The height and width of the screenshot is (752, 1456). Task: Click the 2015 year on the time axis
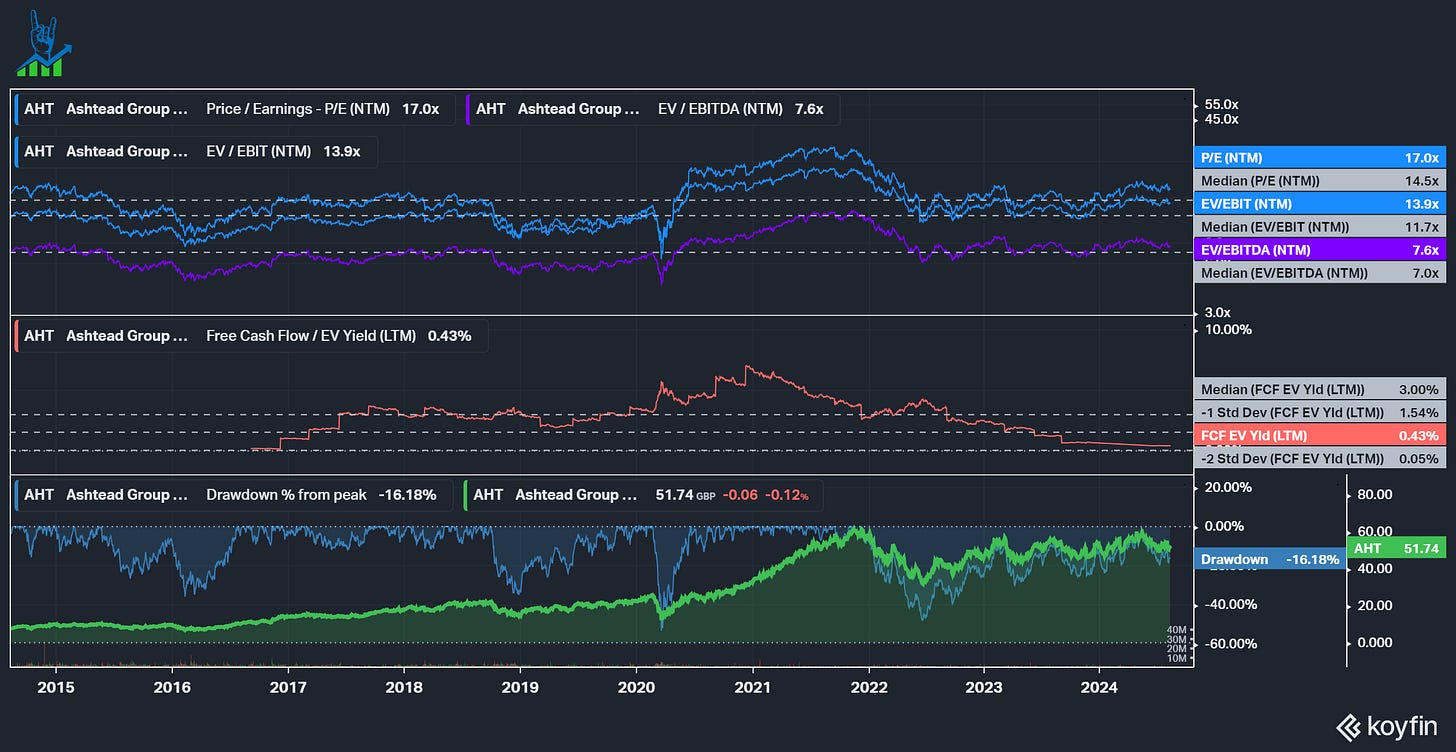[58, 687]
